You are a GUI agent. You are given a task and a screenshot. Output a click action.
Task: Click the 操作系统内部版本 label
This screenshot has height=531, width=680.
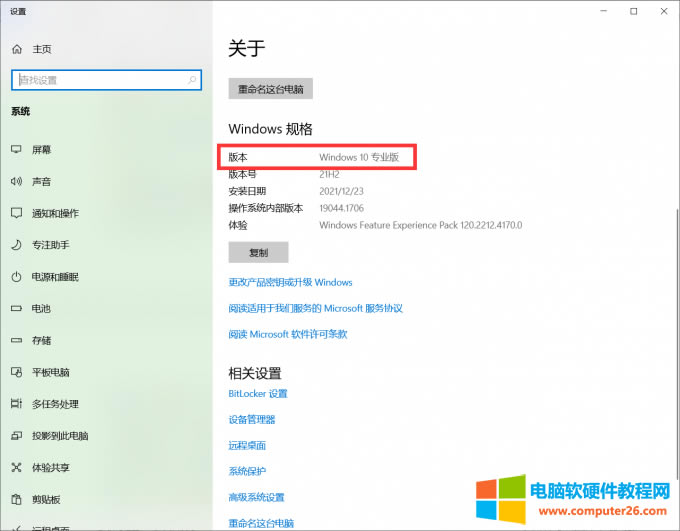coord(266,208)
